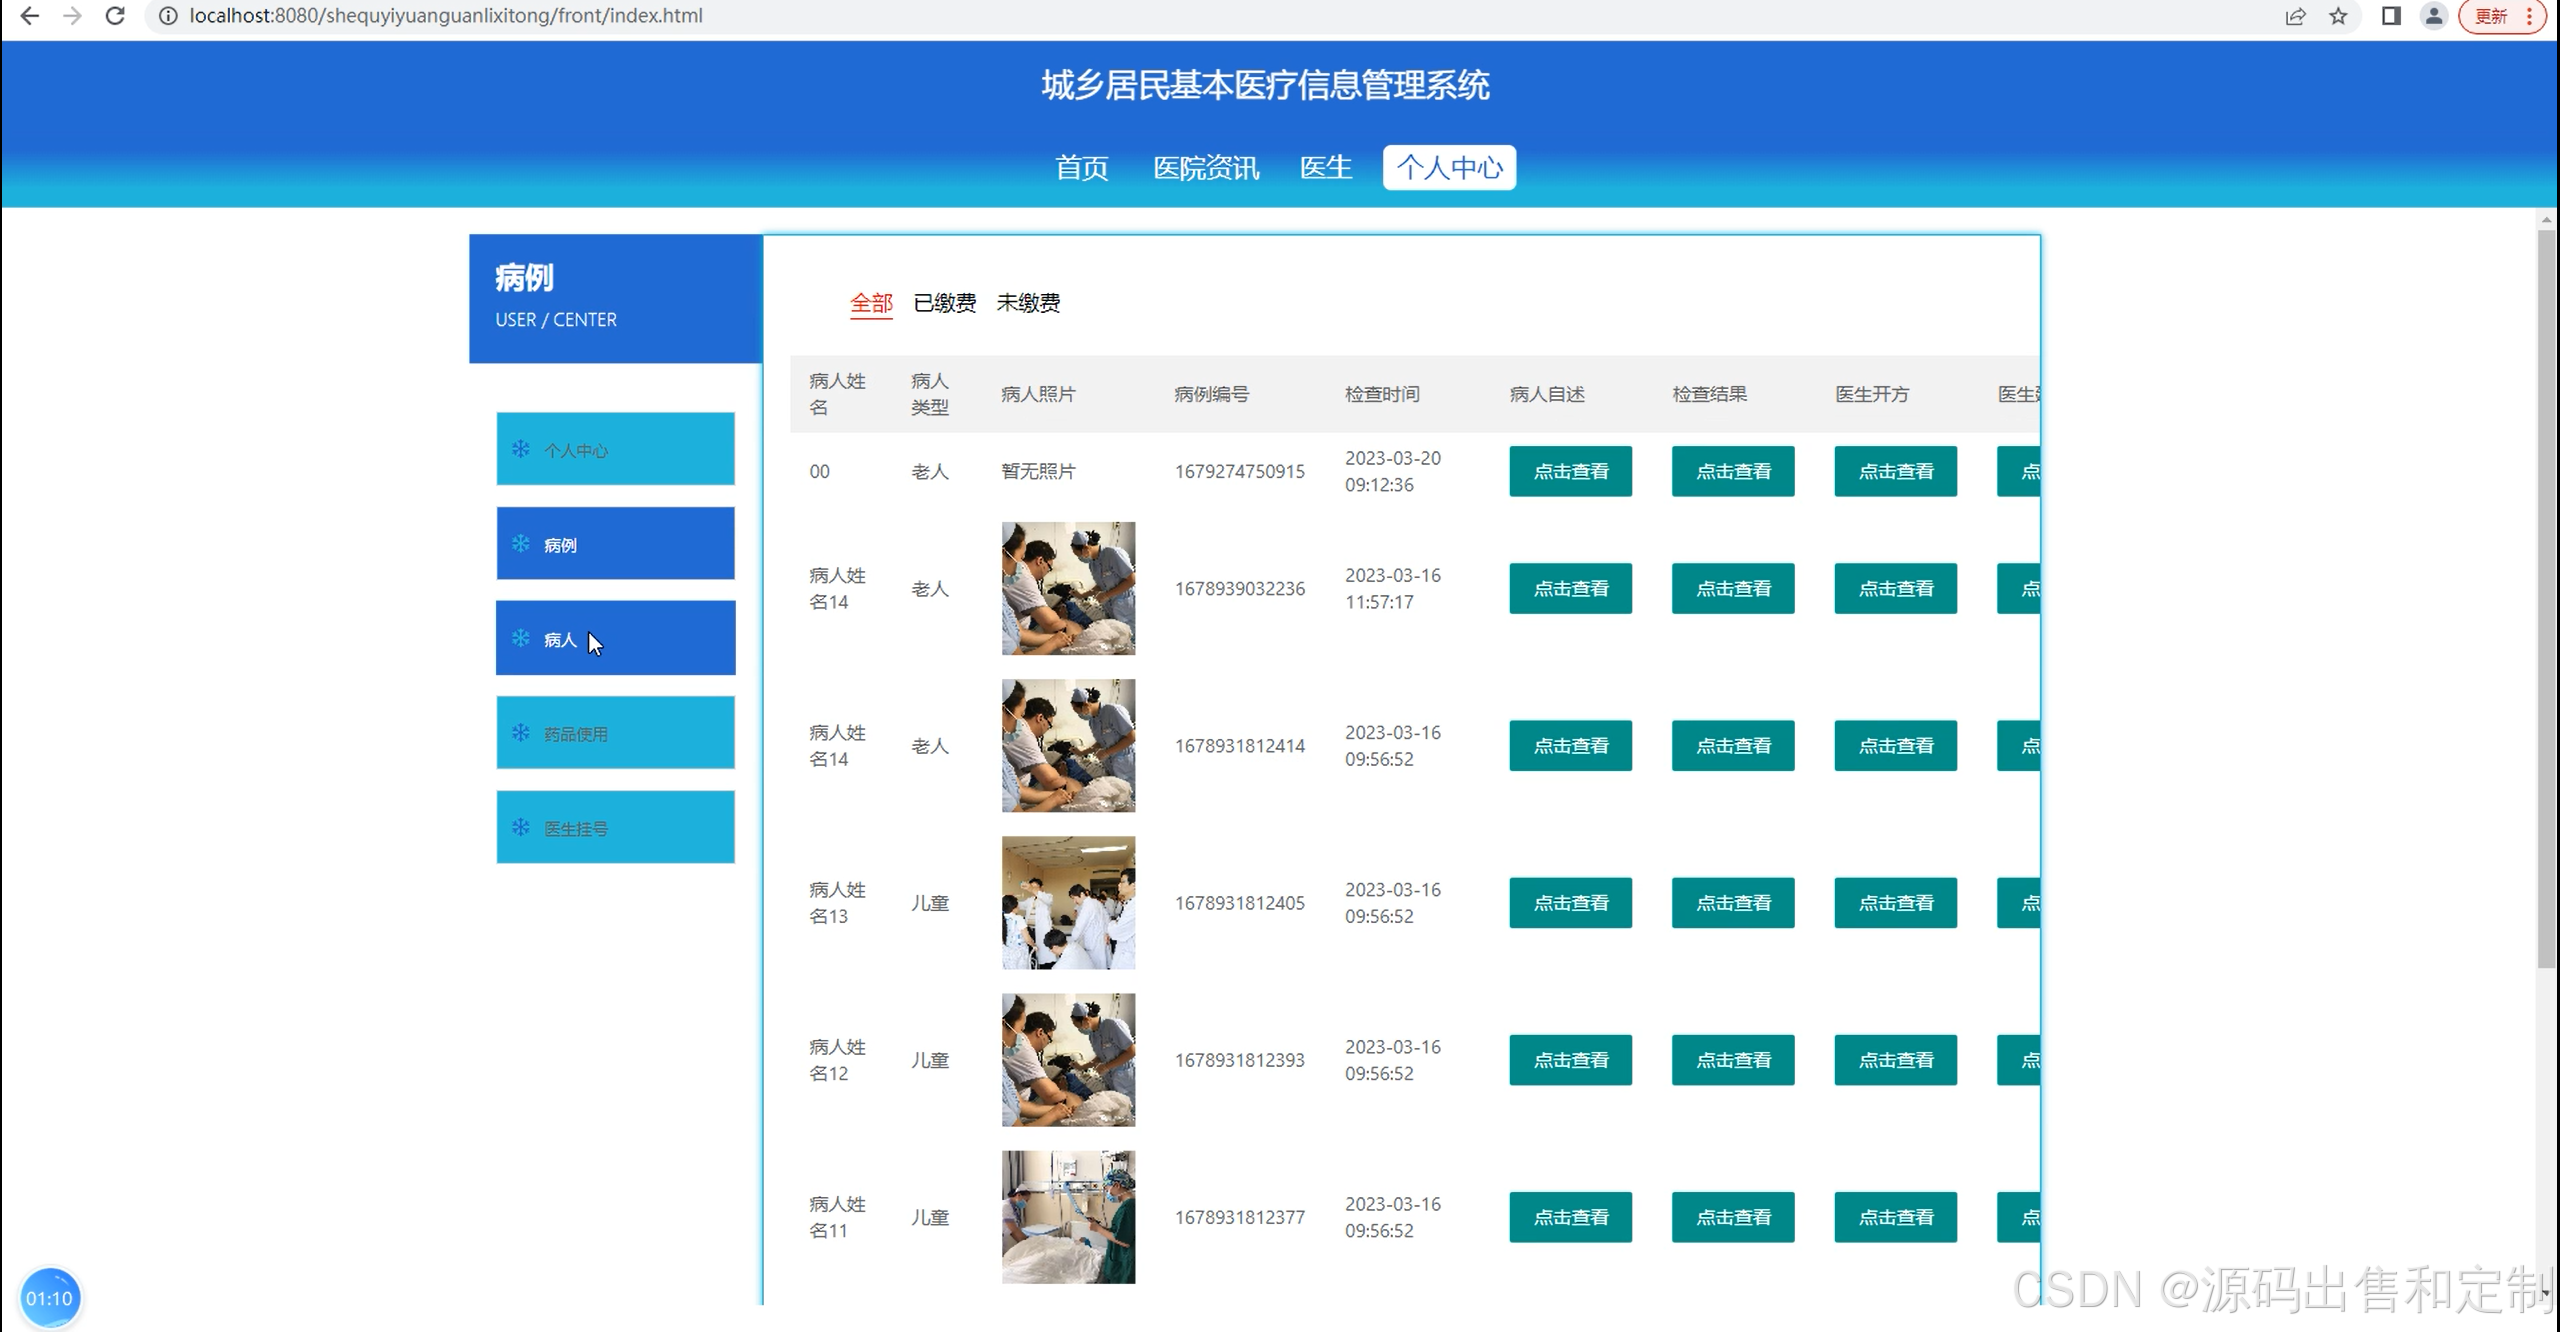The width and height of the screenshot is (2560, 1332).
Task: Open 个人中心 sidebar item
Action: [x=615, y=449]
